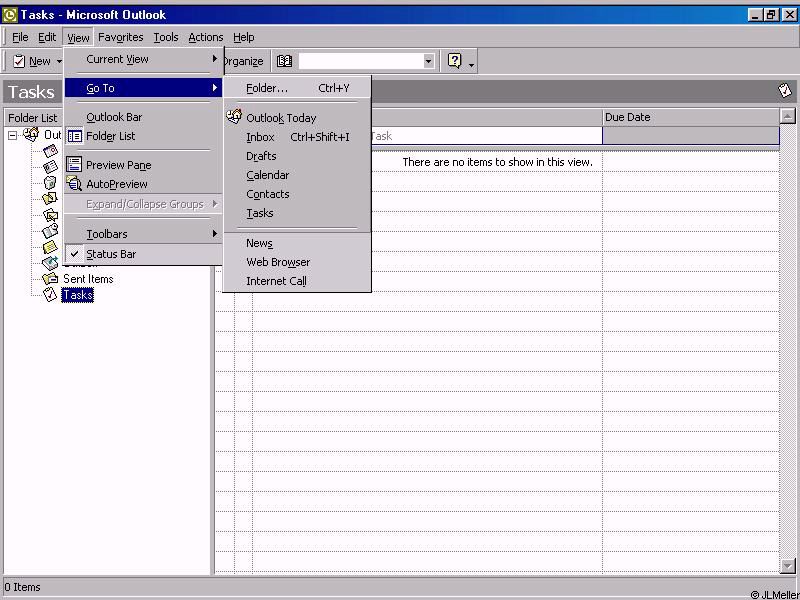This screenshot has height=600, width=800.
Task: Click the Outlook Today icon in submenu
Action: pyautogui.click(x=234, y=117)
